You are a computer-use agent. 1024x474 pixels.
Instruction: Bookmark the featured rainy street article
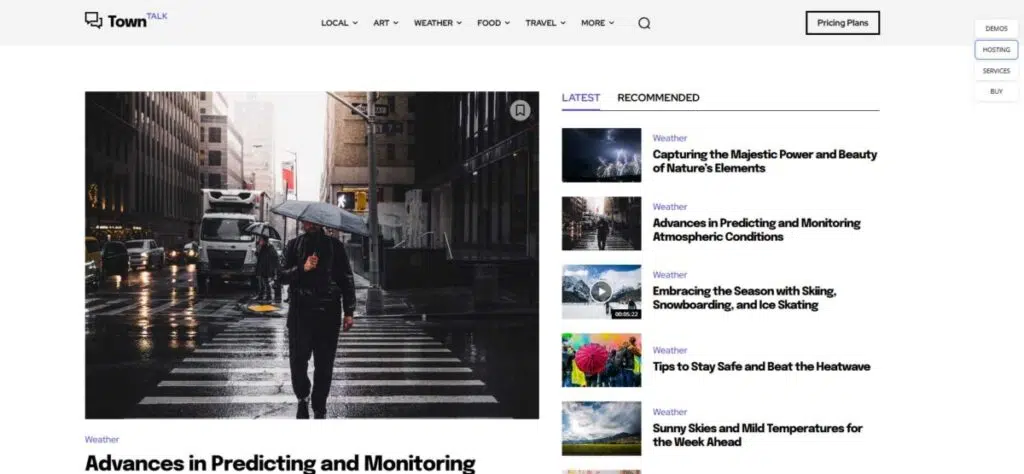[520, 110]
